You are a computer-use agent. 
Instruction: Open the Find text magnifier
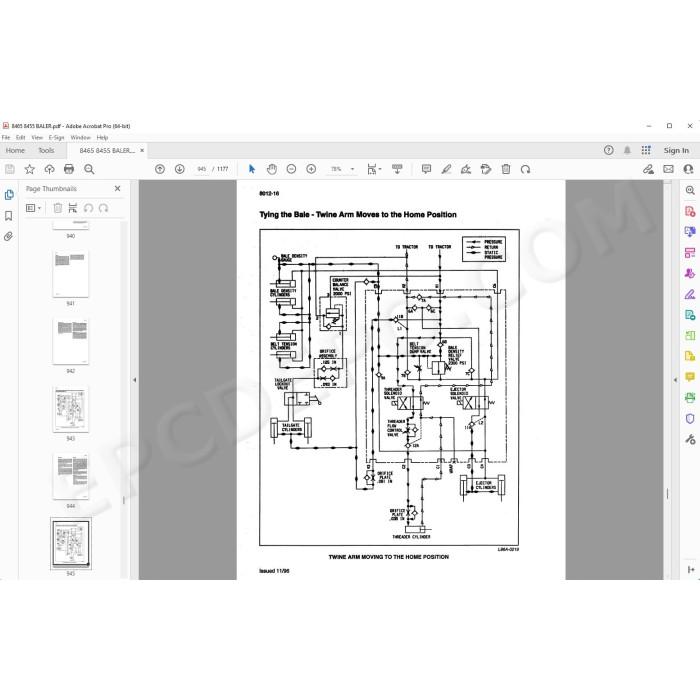tap(89, 169)
